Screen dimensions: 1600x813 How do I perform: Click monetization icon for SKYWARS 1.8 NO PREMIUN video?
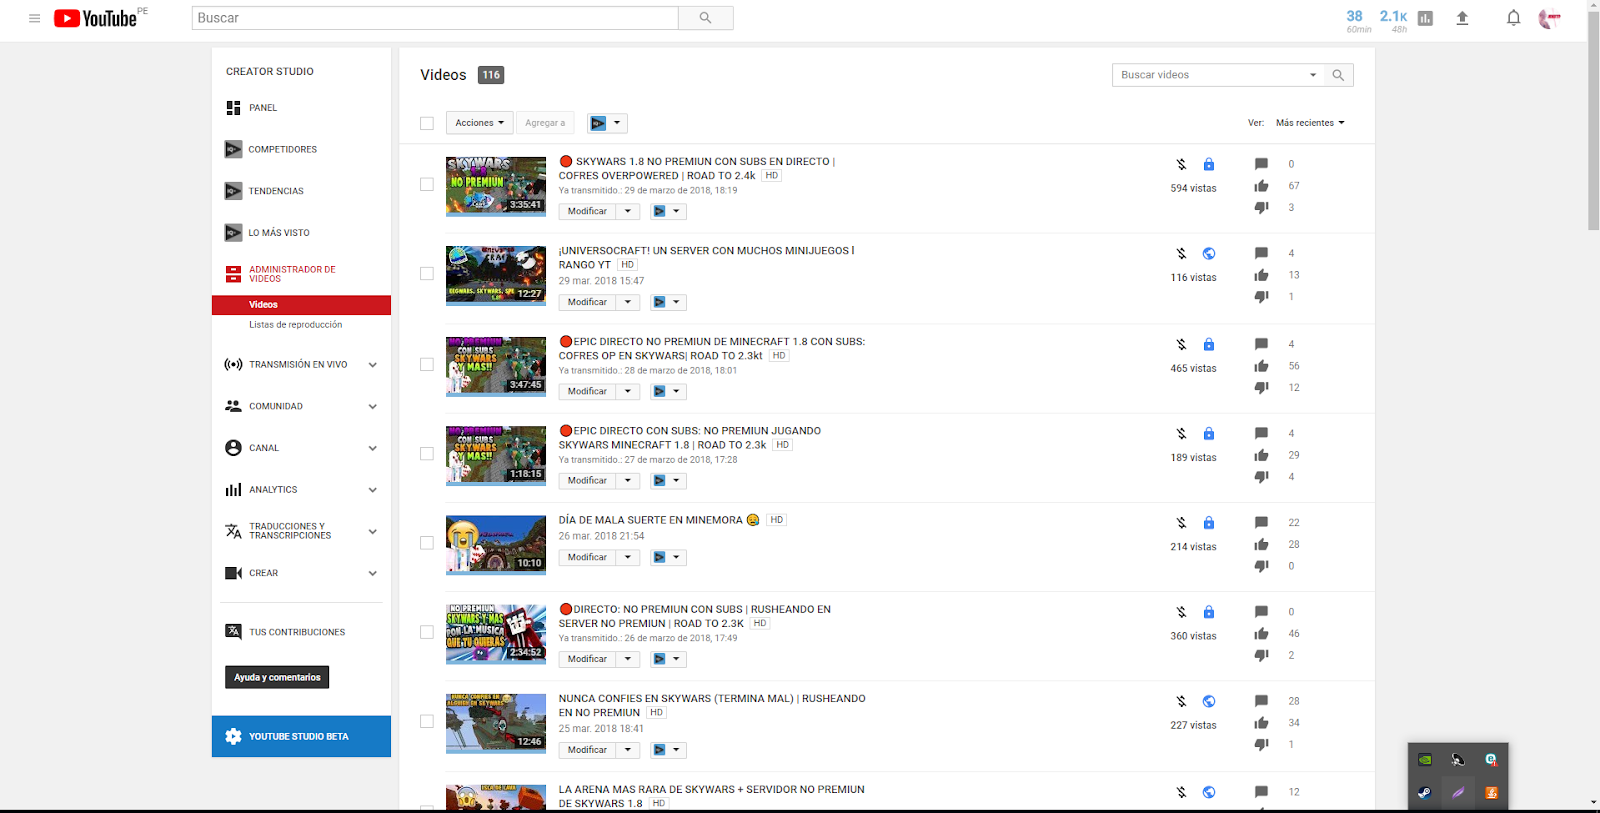pyautogui.click(x=1181, y=164)
